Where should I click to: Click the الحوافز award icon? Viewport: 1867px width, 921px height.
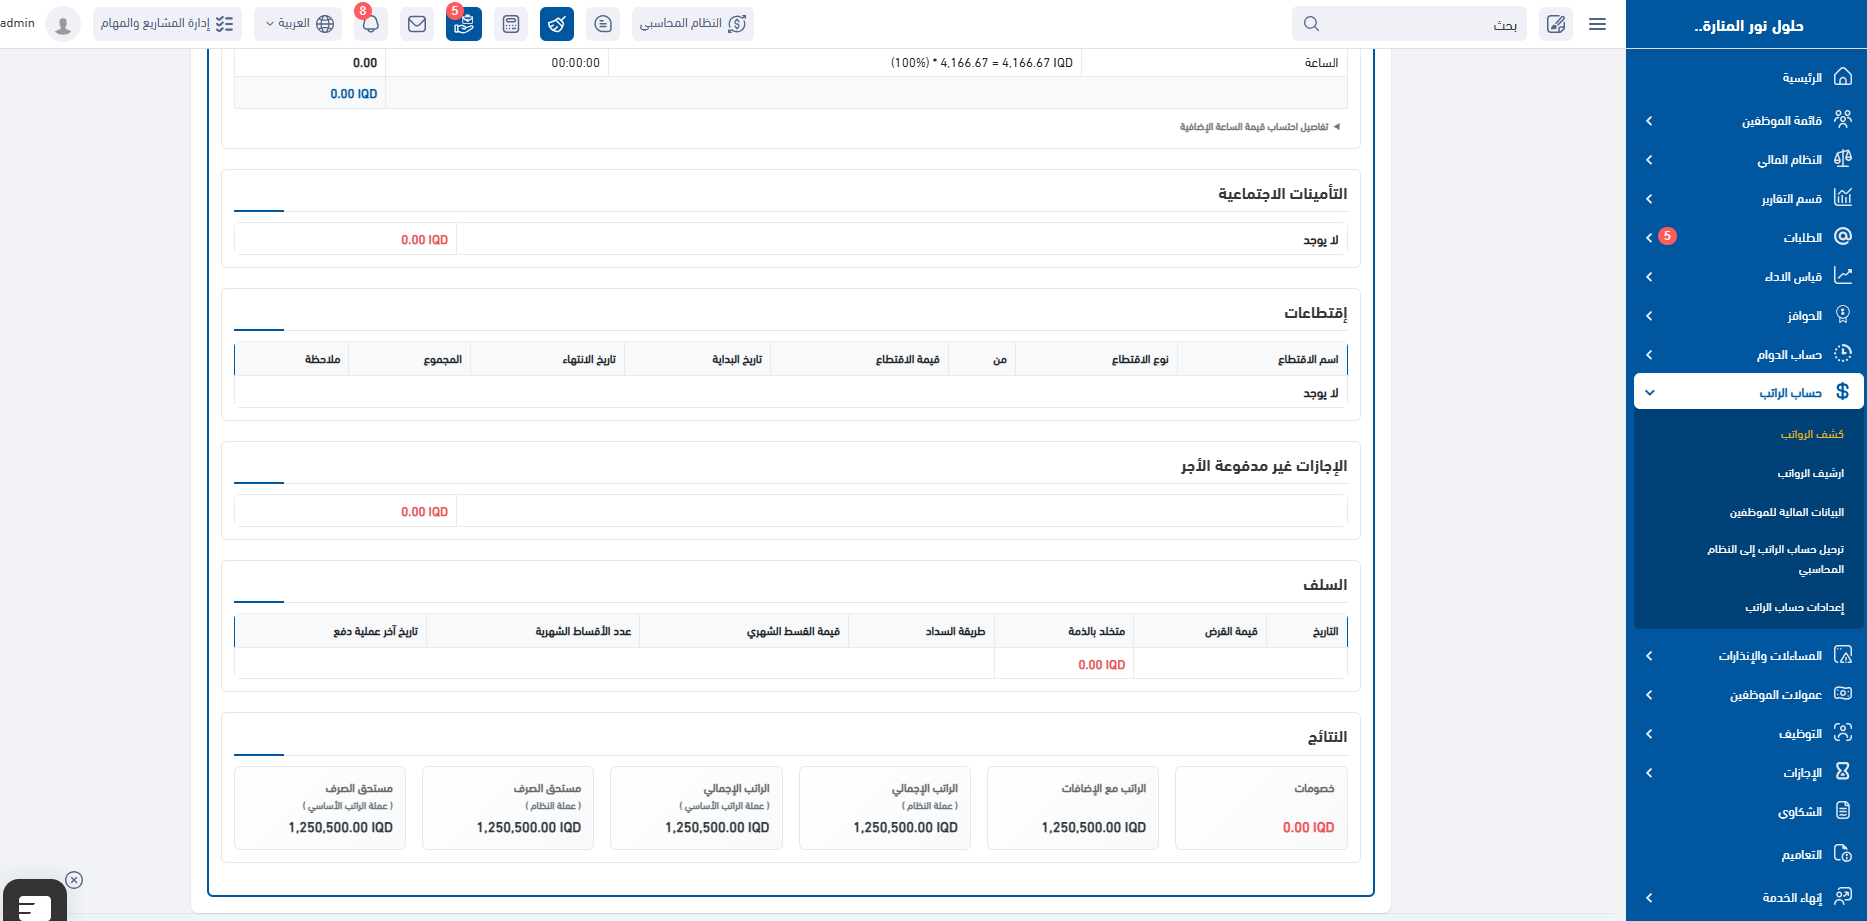1843,315
